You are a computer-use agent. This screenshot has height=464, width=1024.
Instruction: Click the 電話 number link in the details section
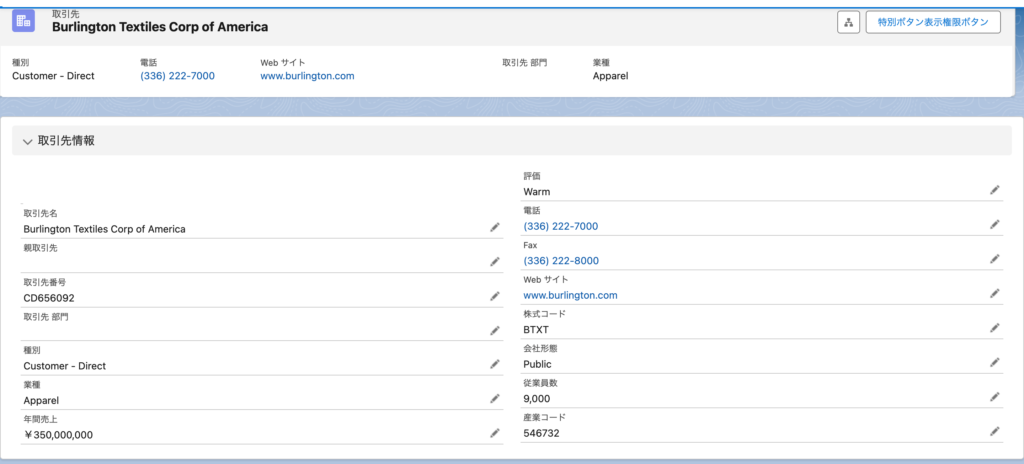pos(560,226)
